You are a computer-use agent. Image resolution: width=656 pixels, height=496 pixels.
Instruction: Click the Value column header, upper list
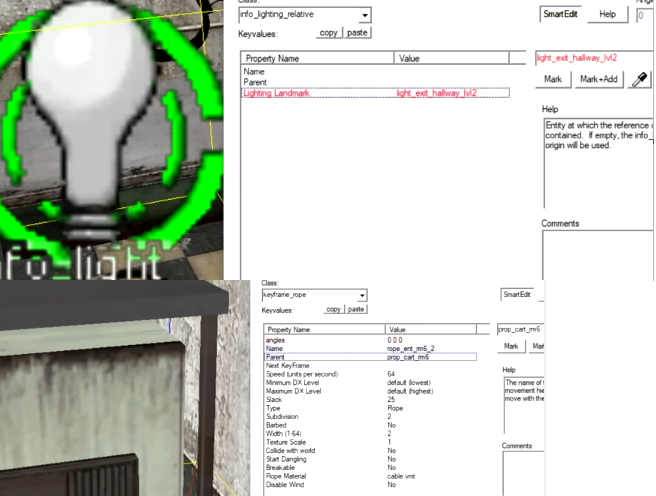point(451,59)
